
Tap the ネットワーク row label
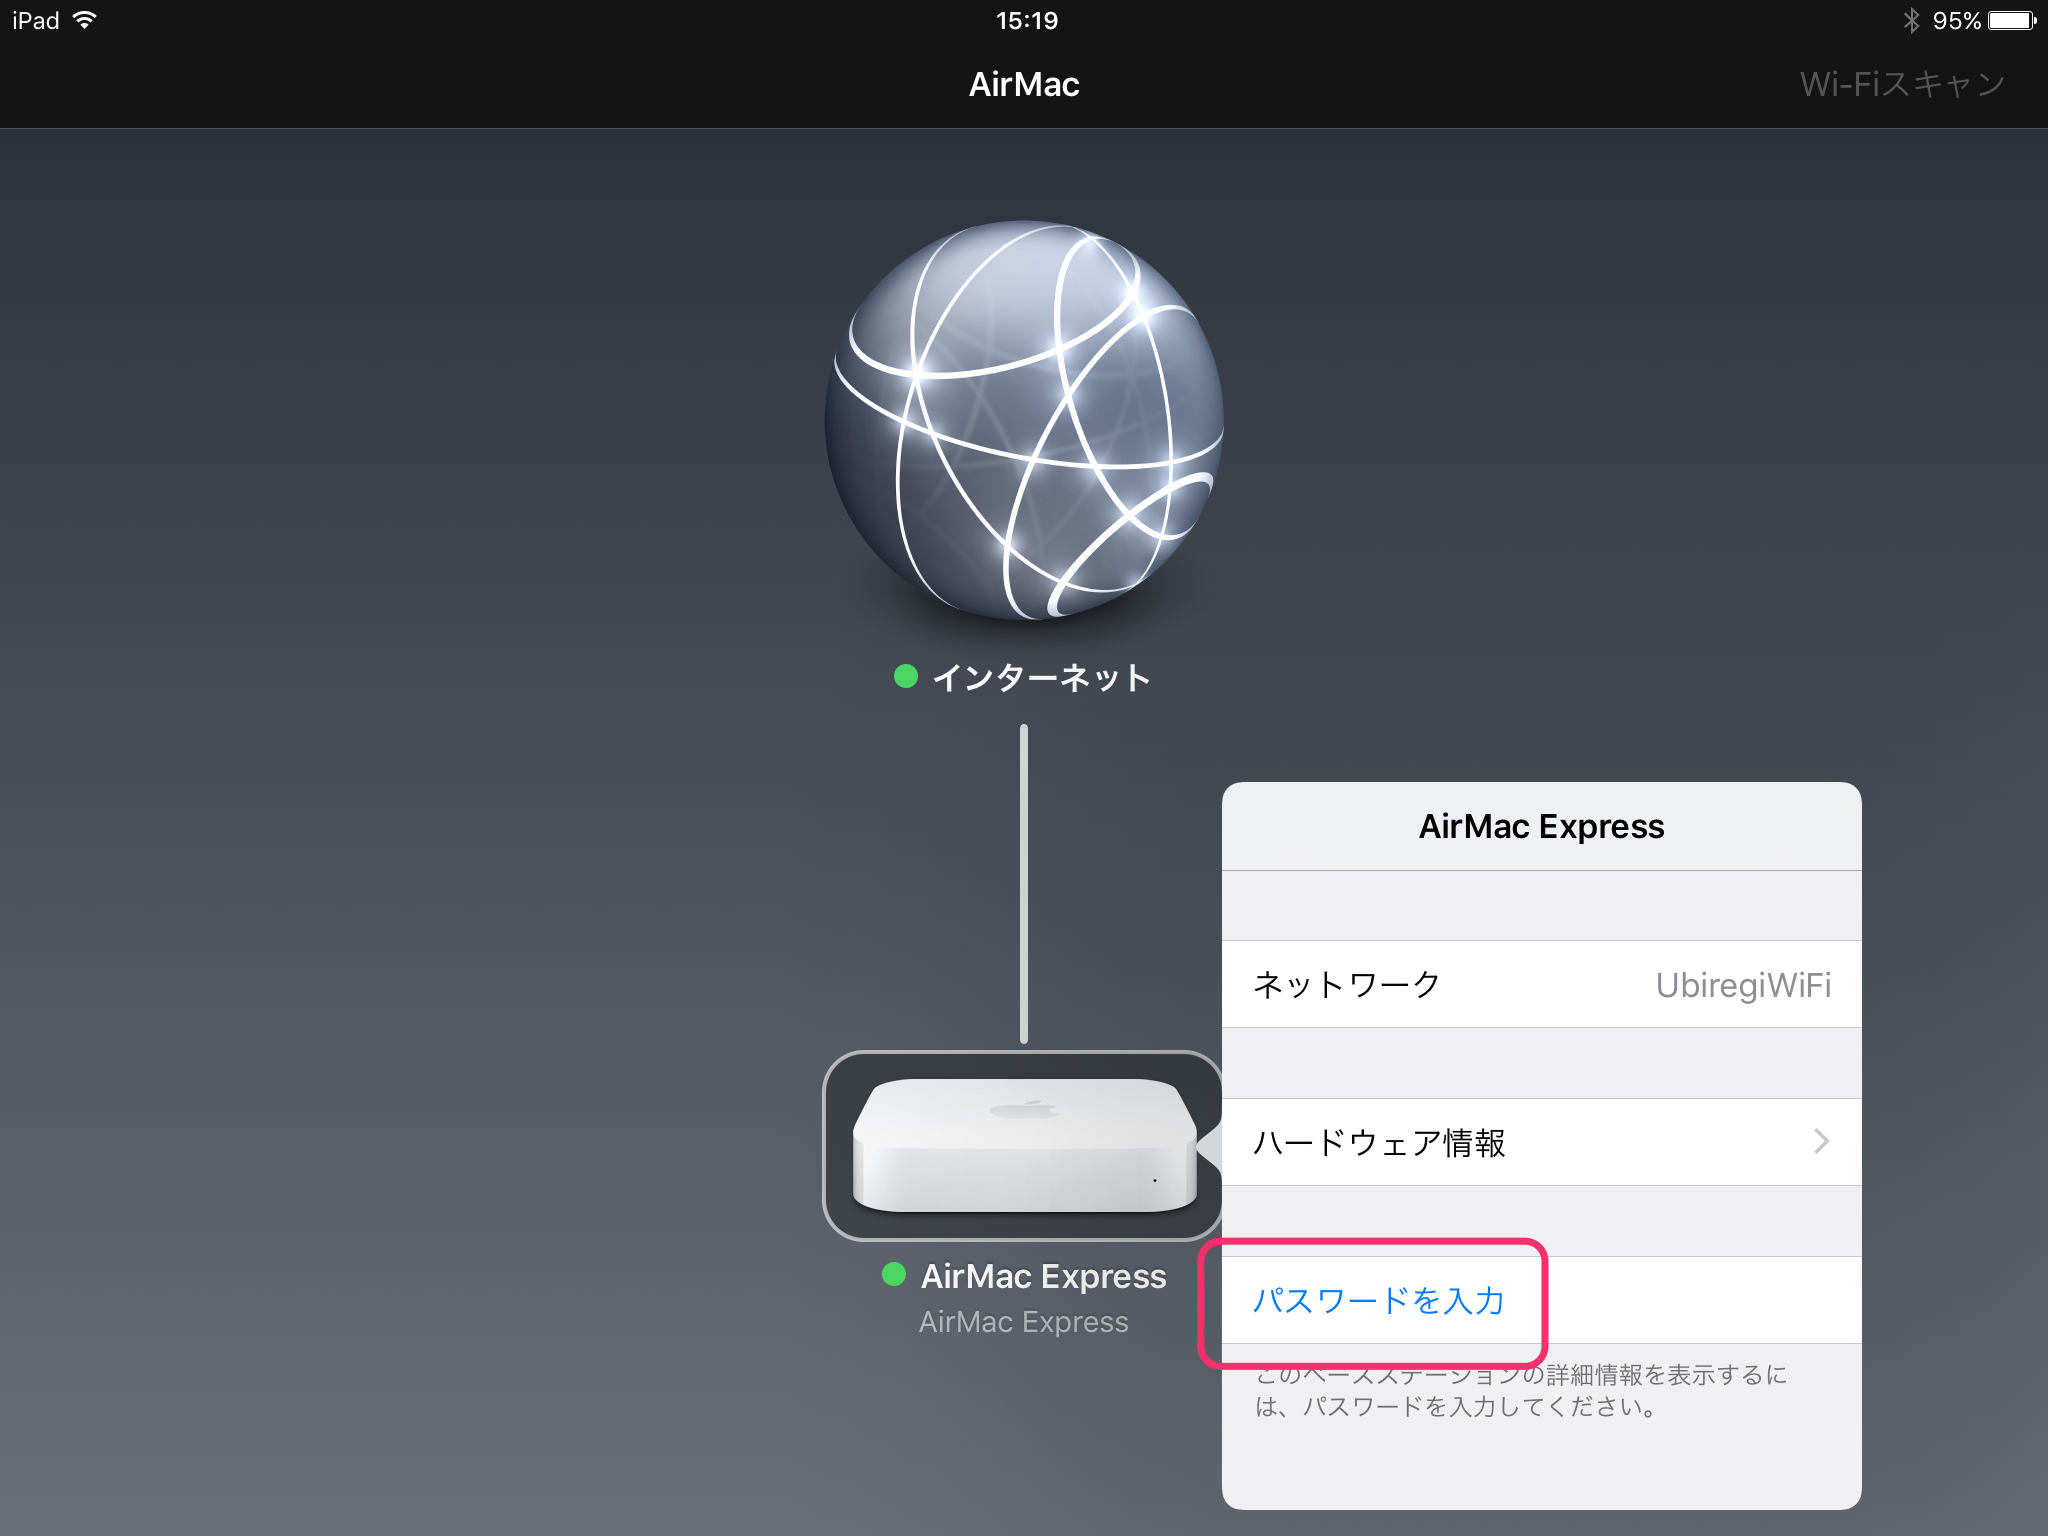click(1346, 984)
